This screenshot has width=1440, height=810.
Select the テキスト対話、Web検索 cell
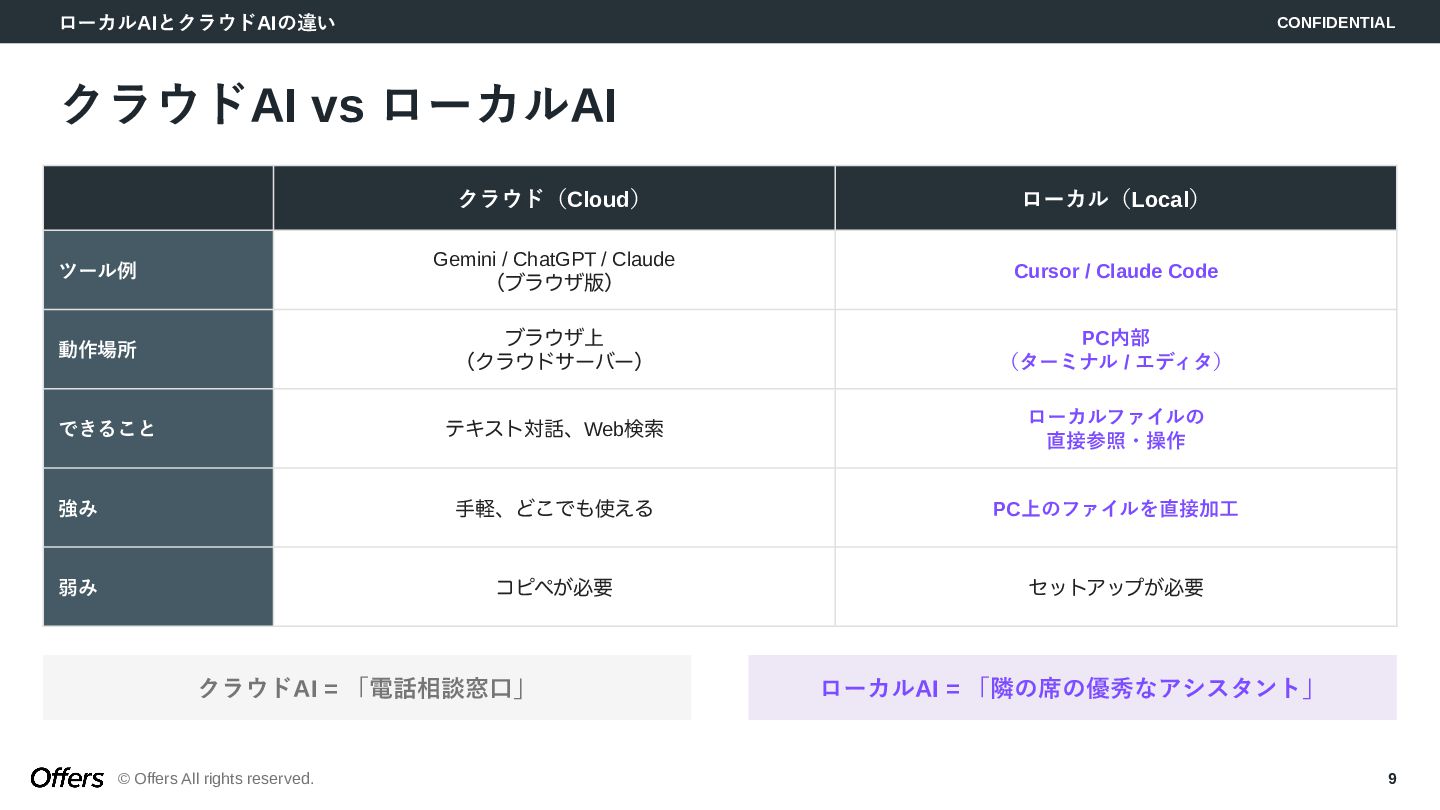(x=554, y=428)
